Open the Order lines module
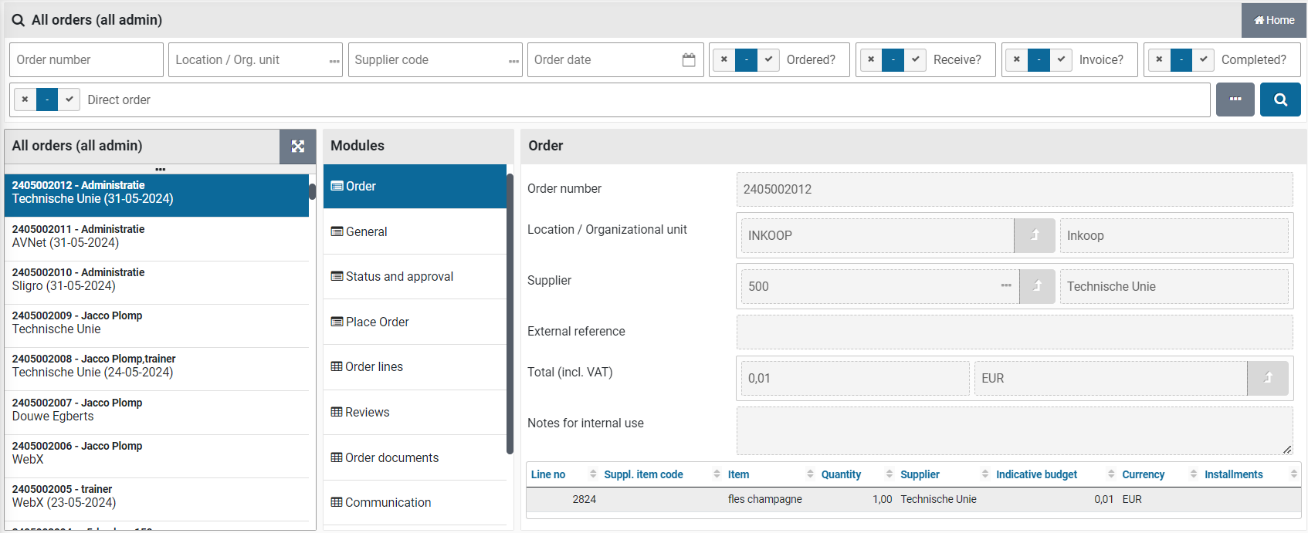 (x=374, y=367)
